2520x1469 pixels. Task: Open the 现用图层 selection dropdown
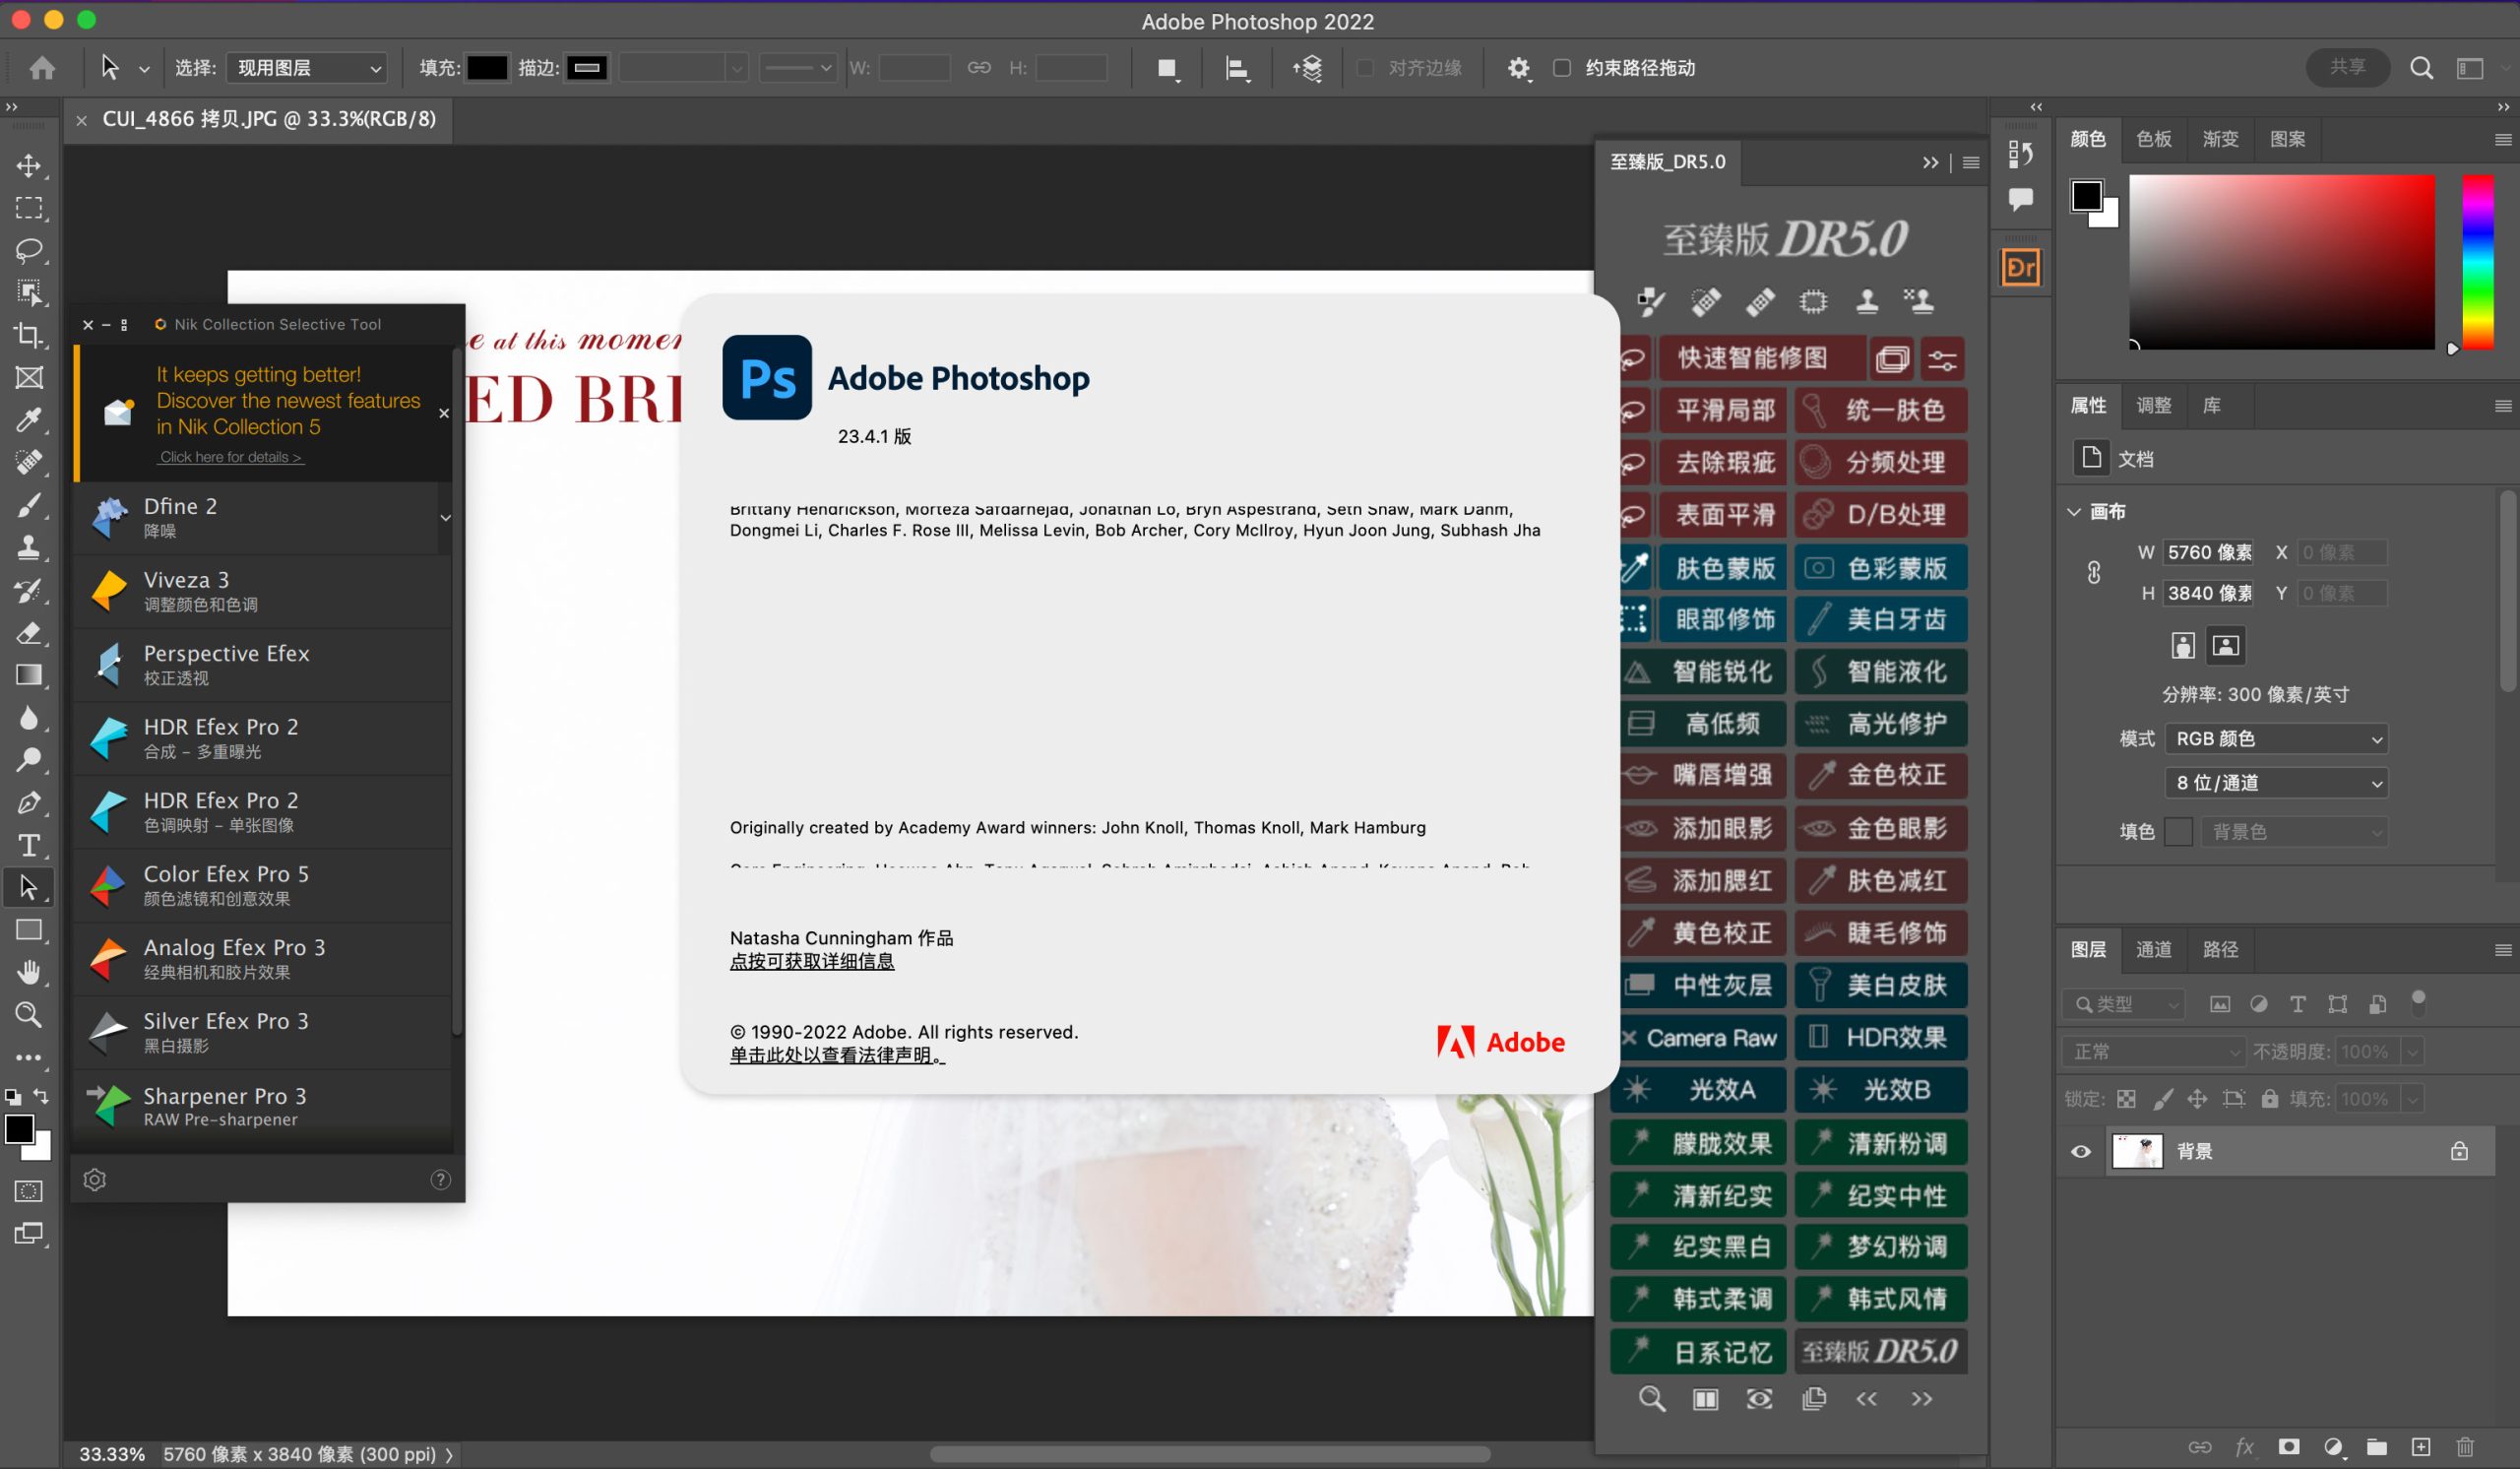(x=307, y=68)
